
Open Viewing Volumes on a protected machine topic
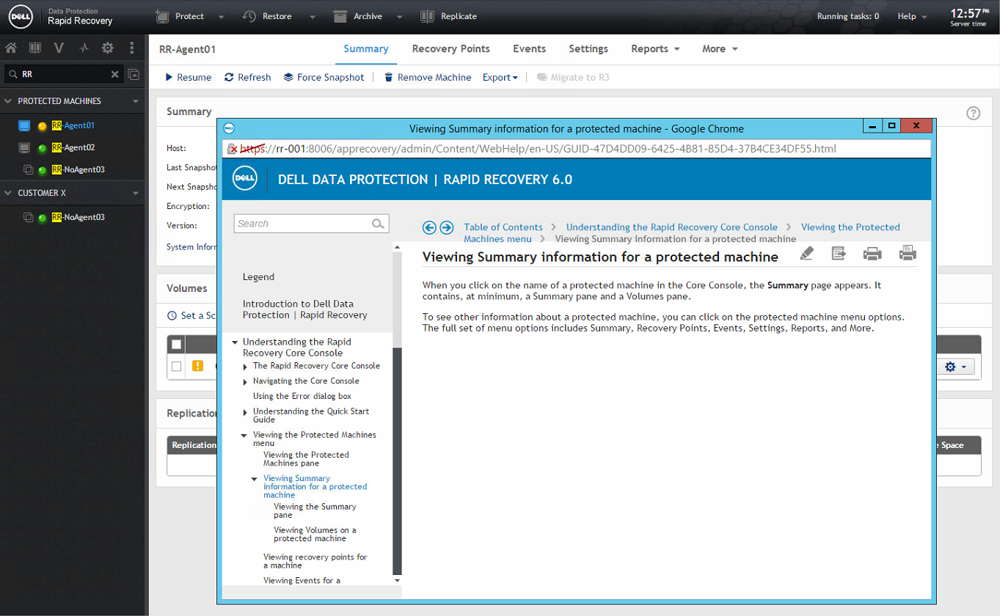pyautogui.click(x=315, y=534)
